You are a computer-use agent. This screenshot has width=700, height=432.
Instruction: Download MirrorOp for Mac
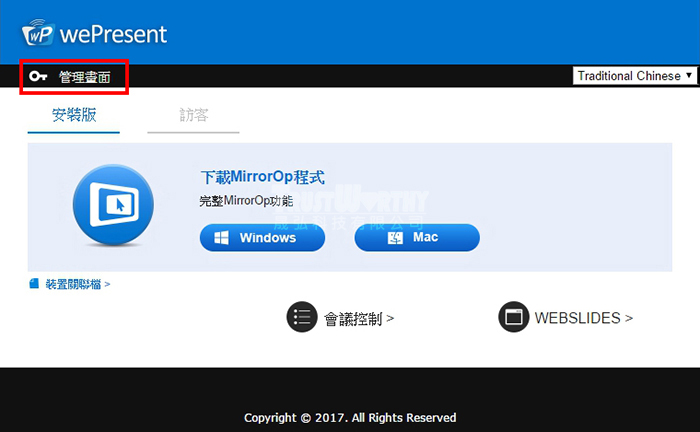pos(417,237)
